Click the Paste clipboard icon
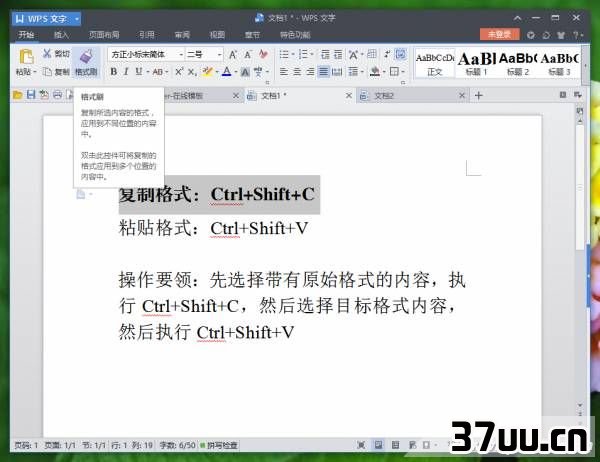Image resolution: width=600 pixels, height=462 pixels. (26, 56)
